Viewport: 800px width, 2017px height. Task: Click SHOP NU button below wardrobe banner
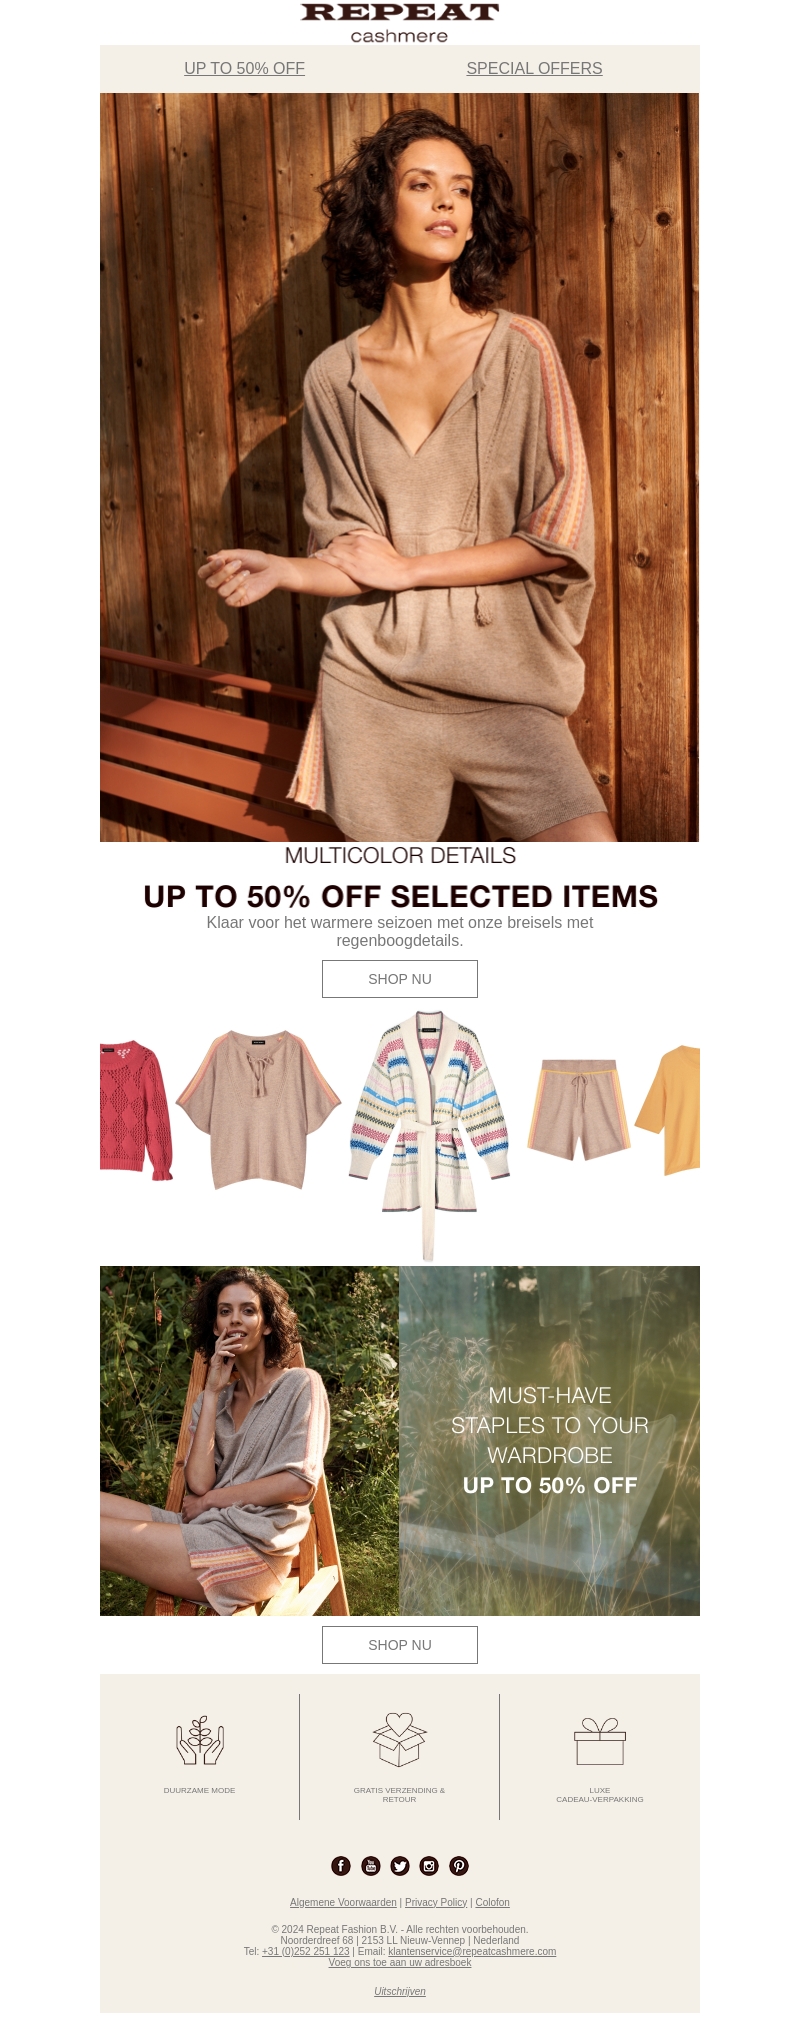coord(400,1645)
